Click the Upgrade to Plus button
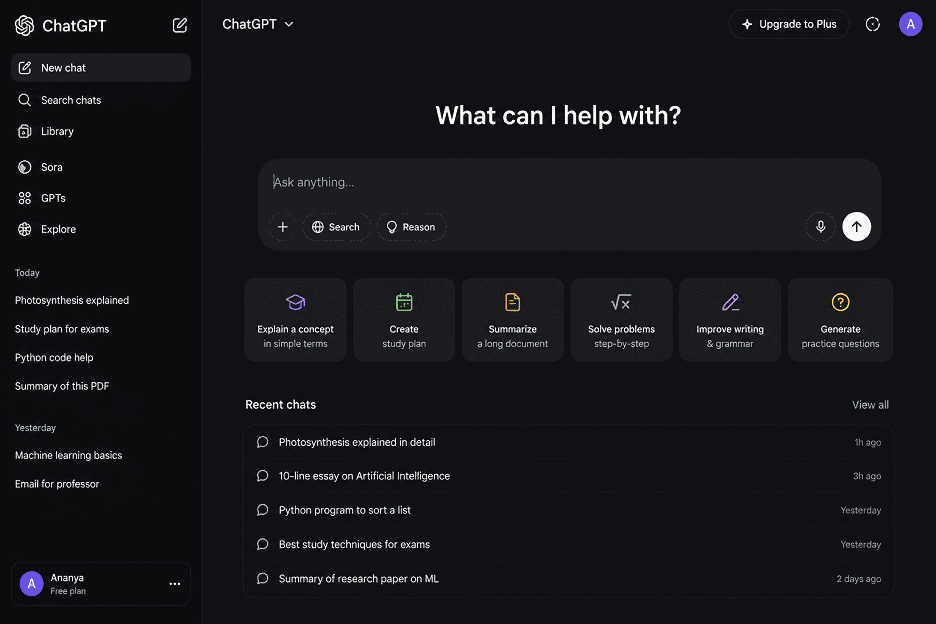Screen dimensions: 936x624 tap(789, 24)
